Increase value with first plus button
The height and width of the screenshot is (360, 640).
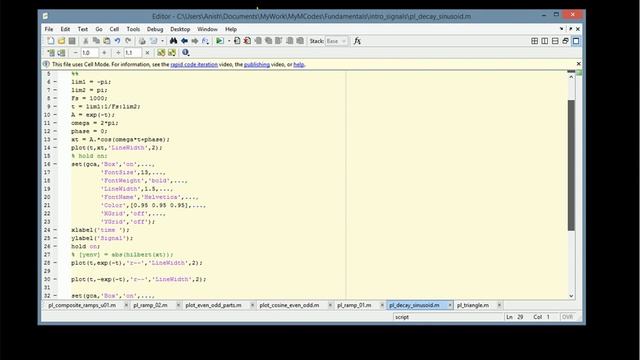point(104,53)
